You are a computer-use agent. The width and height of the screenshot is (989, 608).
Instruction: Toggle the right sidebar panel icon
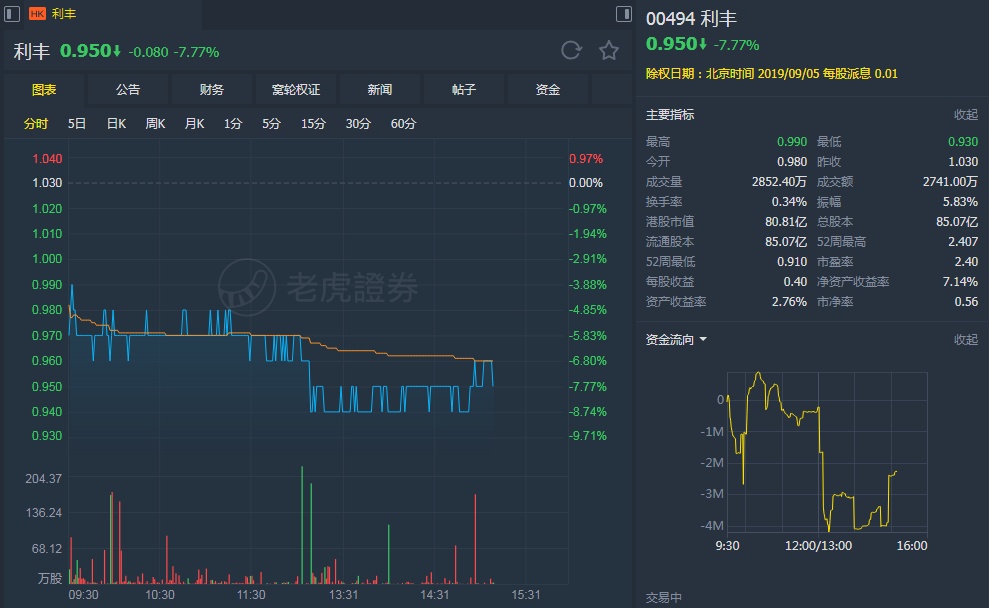coord(623,13)
